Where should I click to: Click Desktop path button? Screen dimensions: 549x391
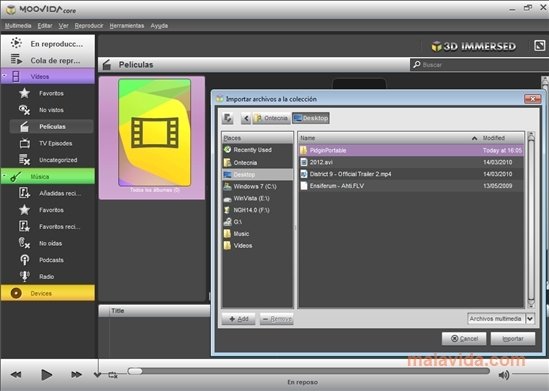311,118
